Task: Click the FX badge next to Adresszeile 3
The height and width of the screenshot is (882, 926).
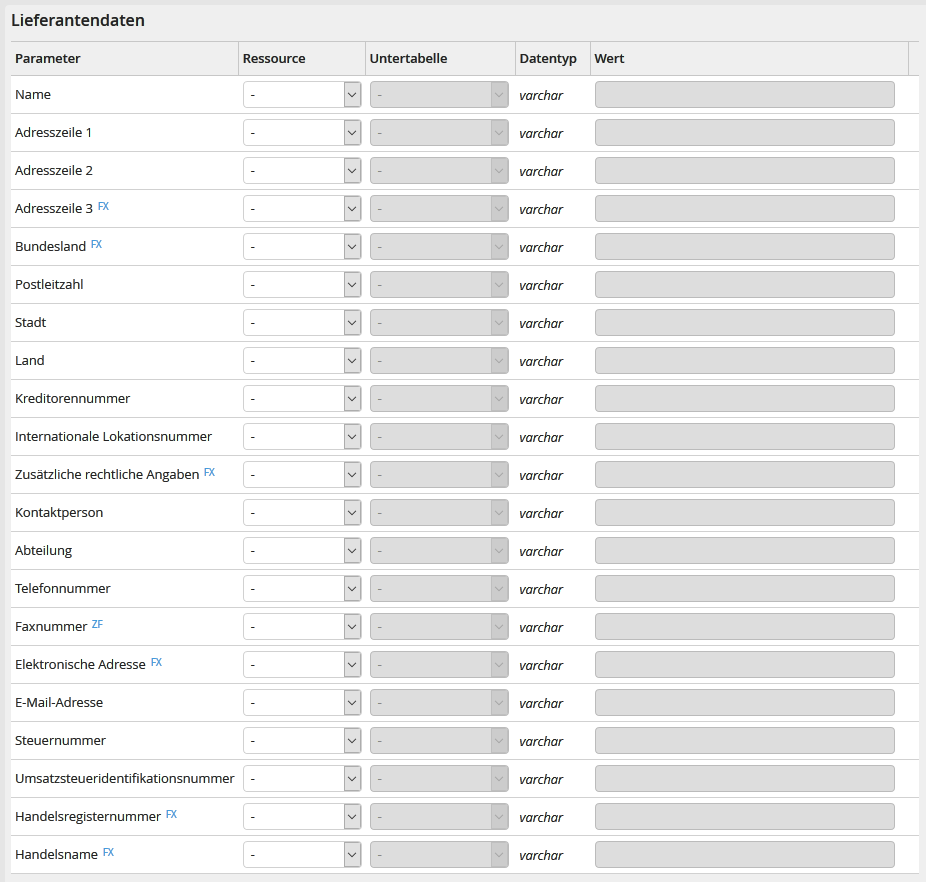Action: point(103,207)
